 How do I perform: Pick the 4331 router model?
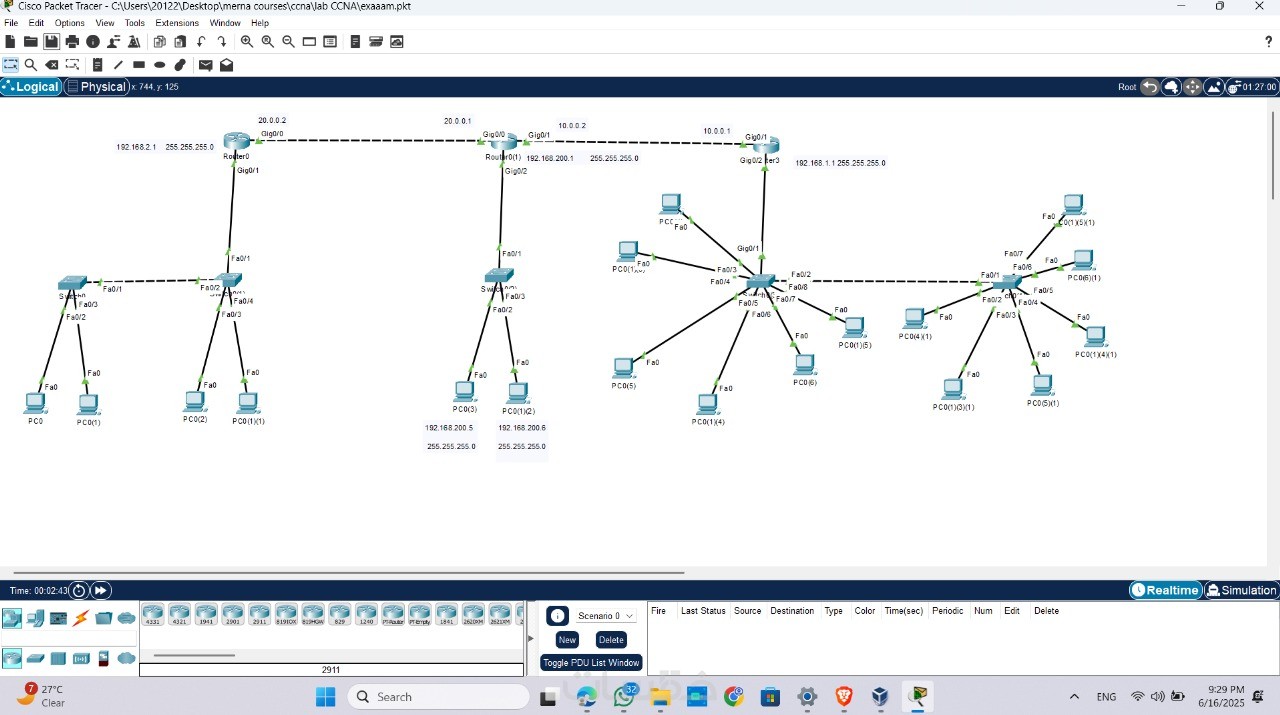153,614
